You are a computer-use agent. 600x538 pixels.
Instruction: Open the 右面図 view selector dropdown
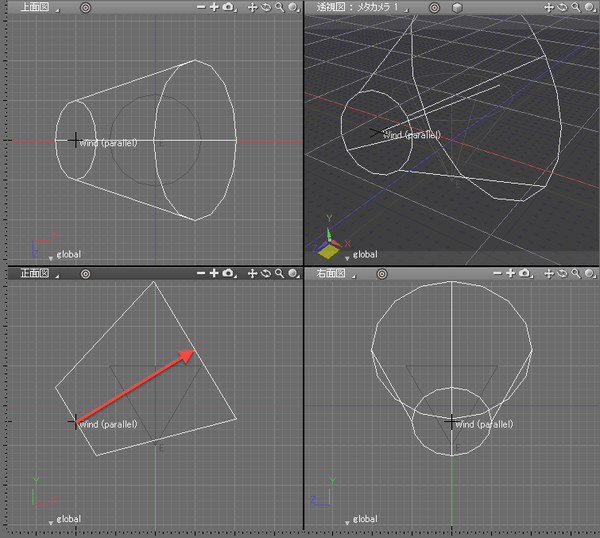336,273
